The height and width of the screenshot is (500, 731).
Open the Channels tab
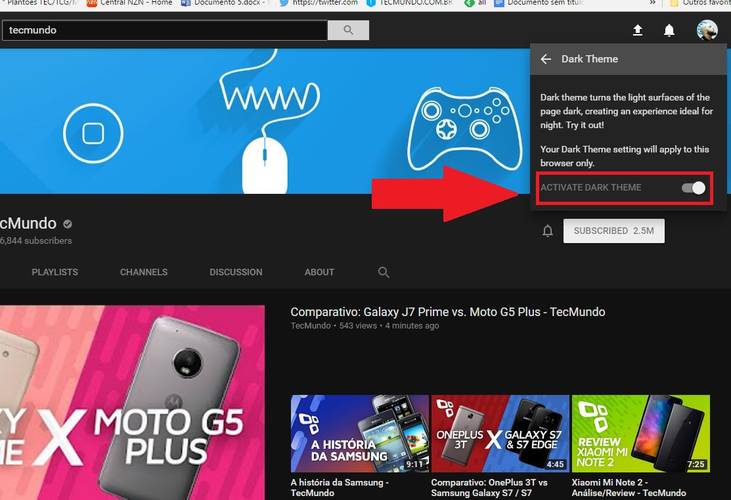(144, 272)
